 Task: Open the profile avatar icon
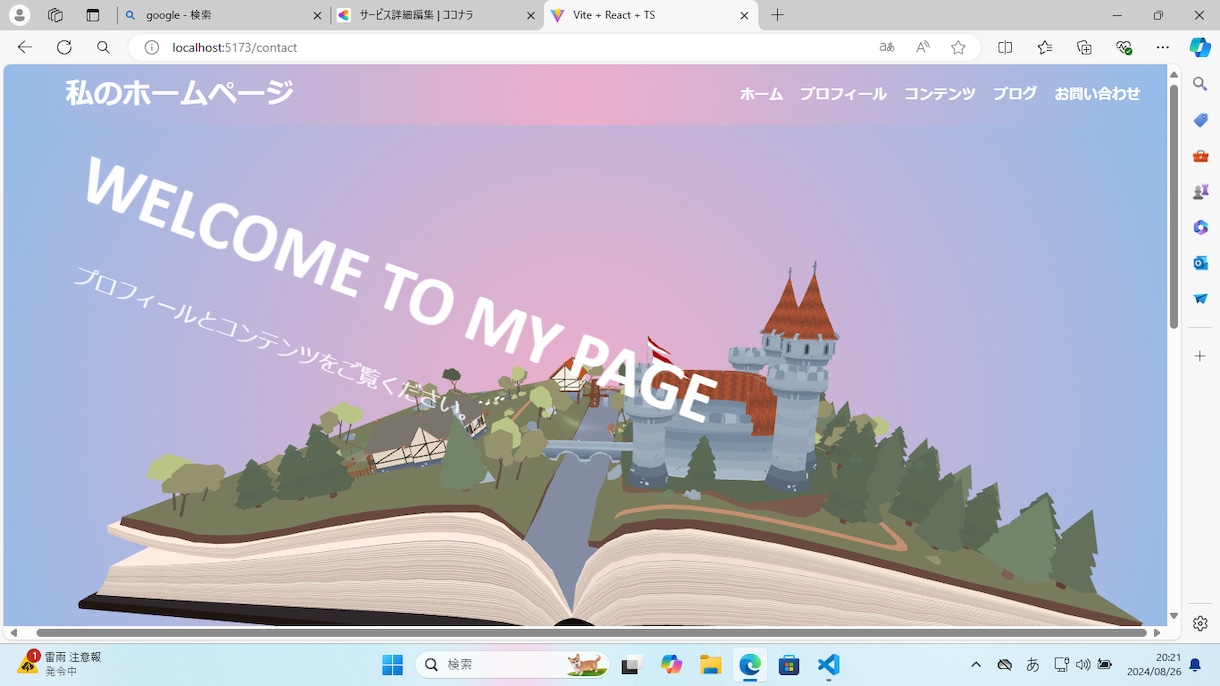[x=19, y=15]
